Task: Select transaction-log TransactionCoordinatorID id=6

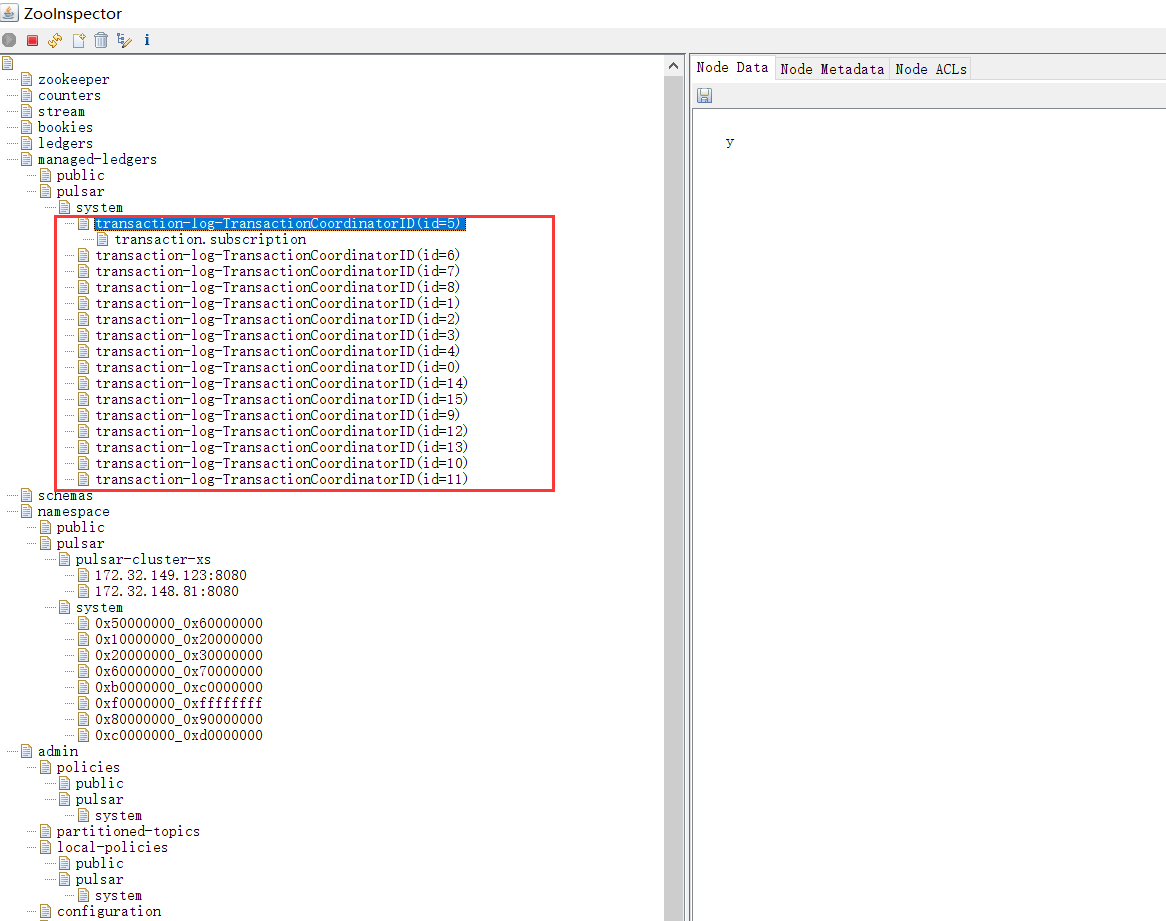Action: click(277, 256)
